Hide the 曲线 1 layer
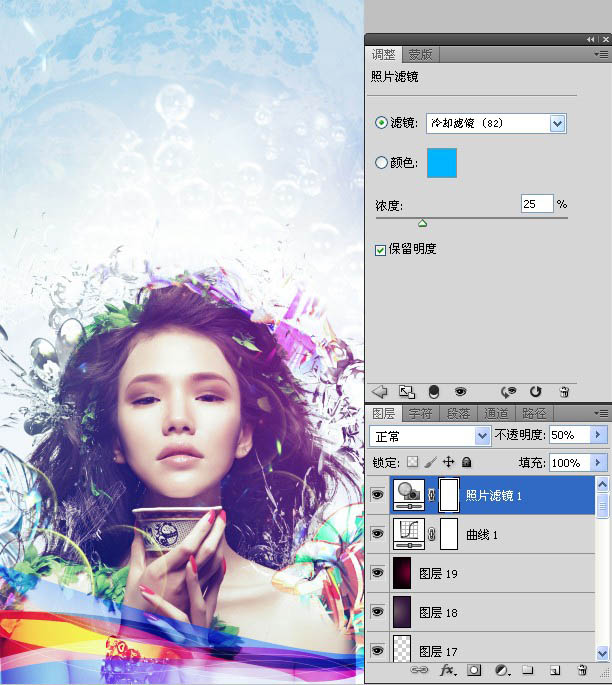 pyautogui.click(x=377, y=533)
